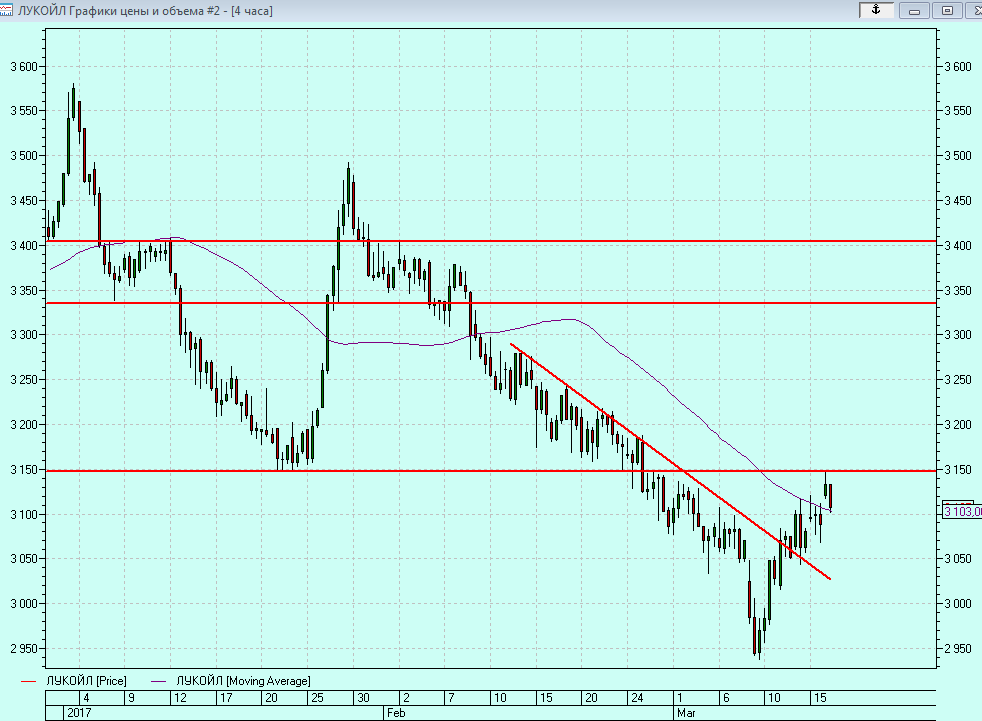This screenshot has height=721, width=982.
Task: Select the horizontal red line near 3 405
Action: [492, 241]
